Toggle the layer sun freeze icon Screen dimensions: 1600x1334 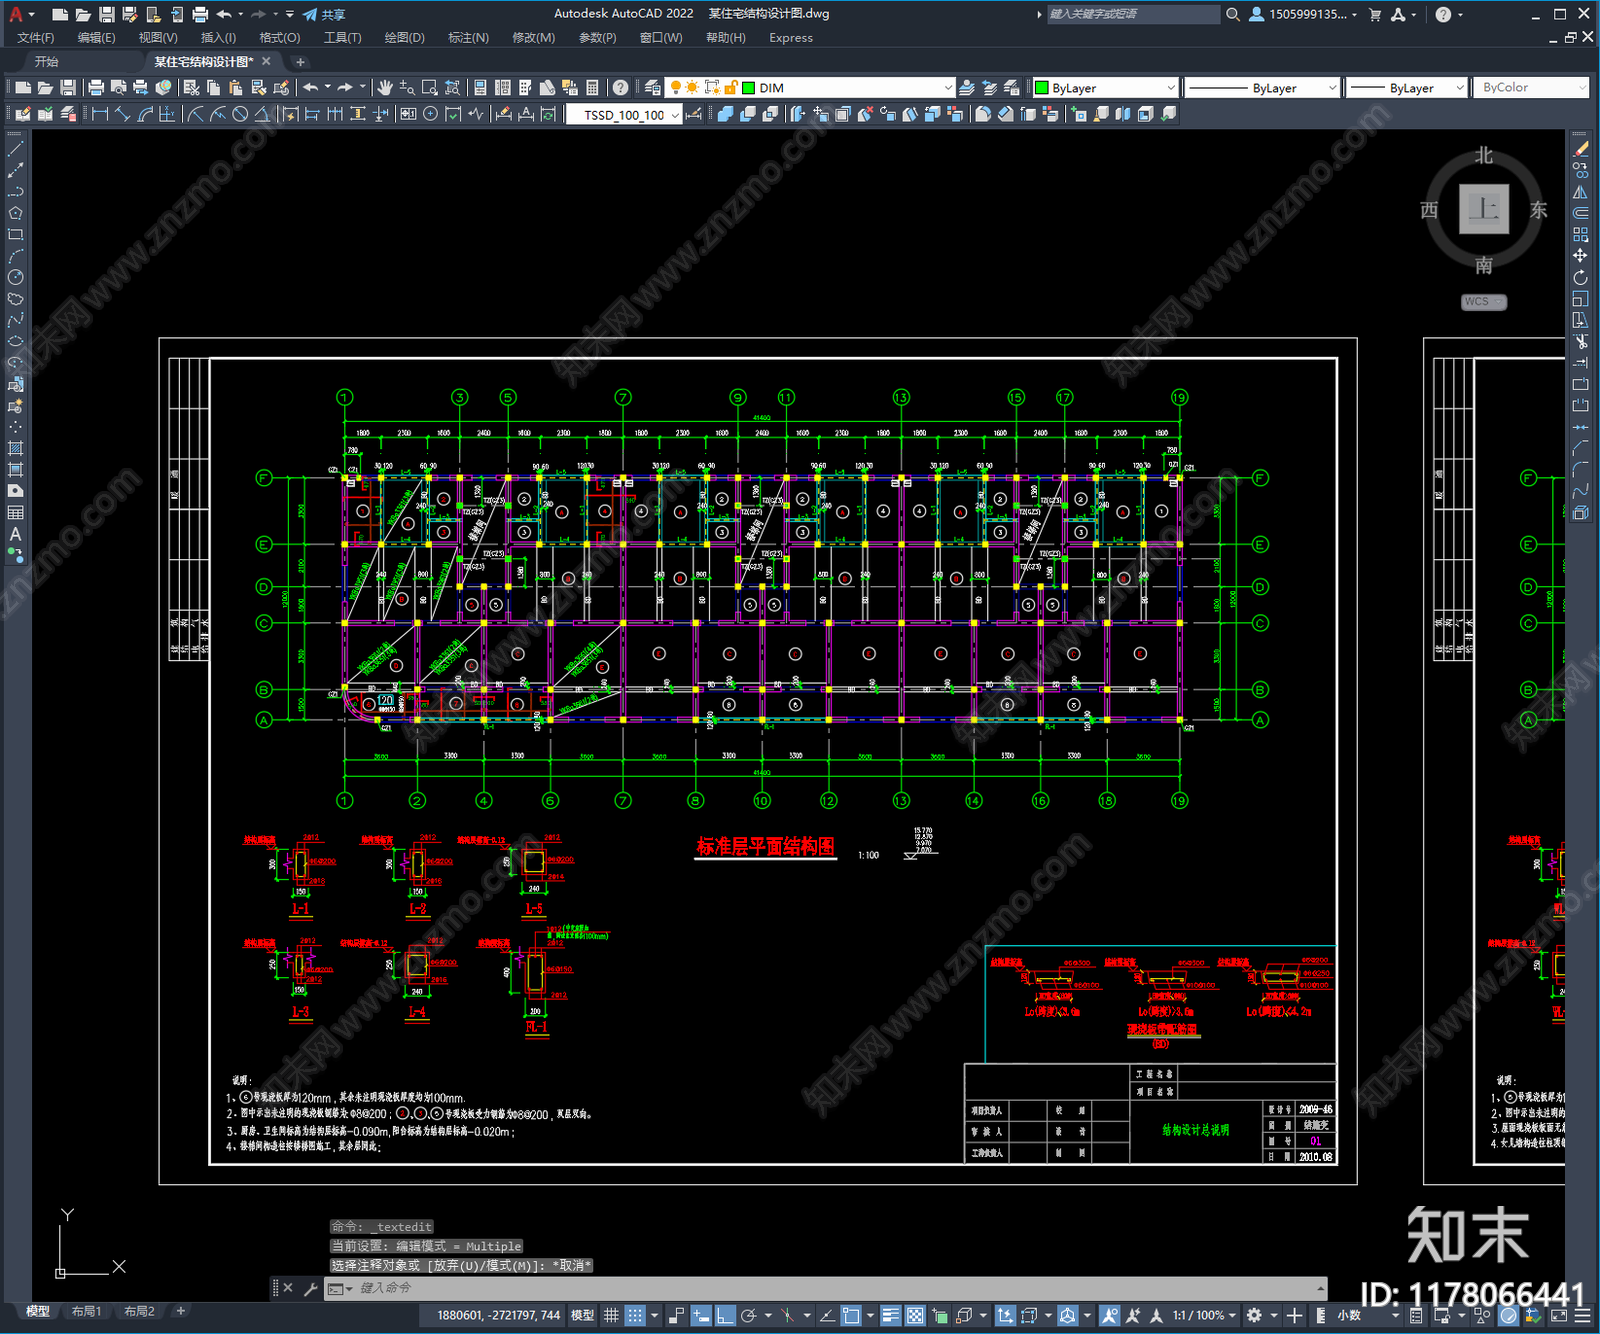click(692, 88)
